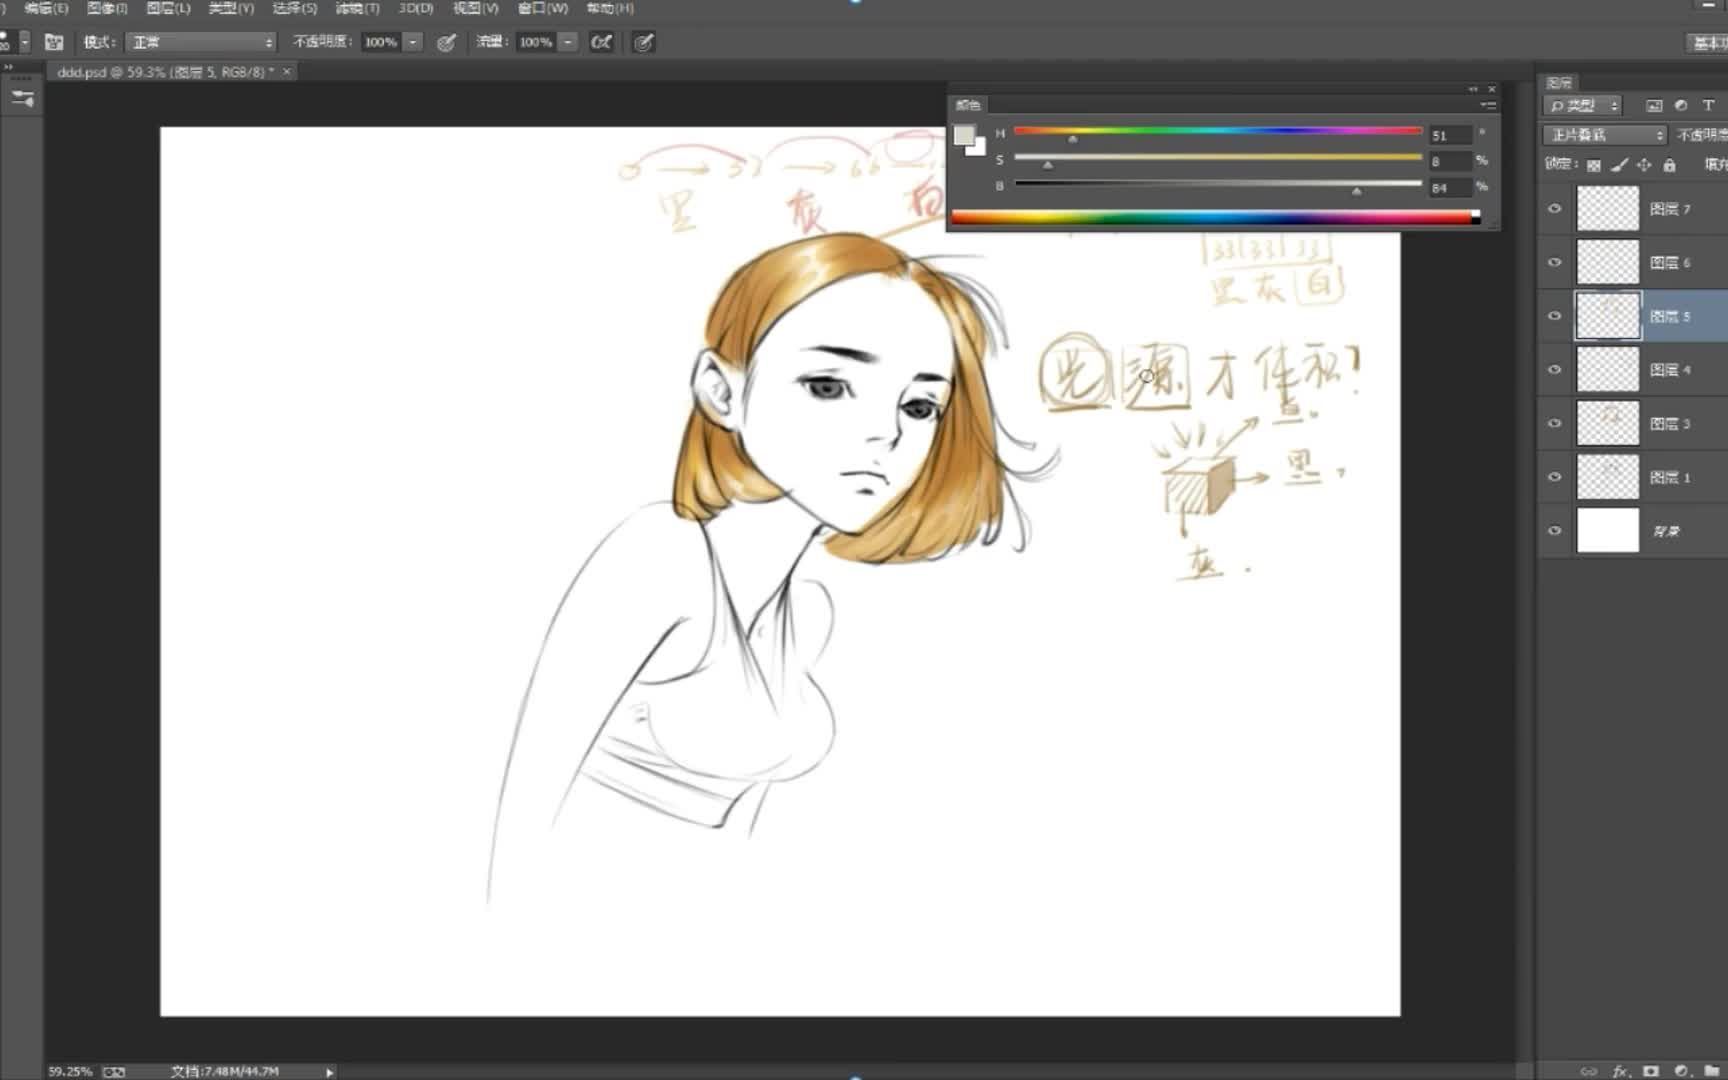
Task: Click status bar document info icon
Action: [x=114, y=1071]
